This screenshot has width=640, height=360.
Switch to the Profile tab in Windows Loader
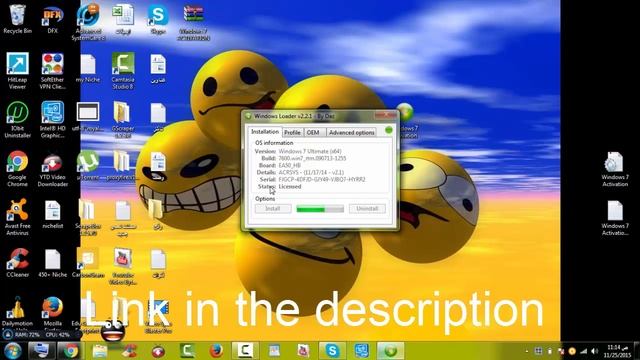pos(292,133)
